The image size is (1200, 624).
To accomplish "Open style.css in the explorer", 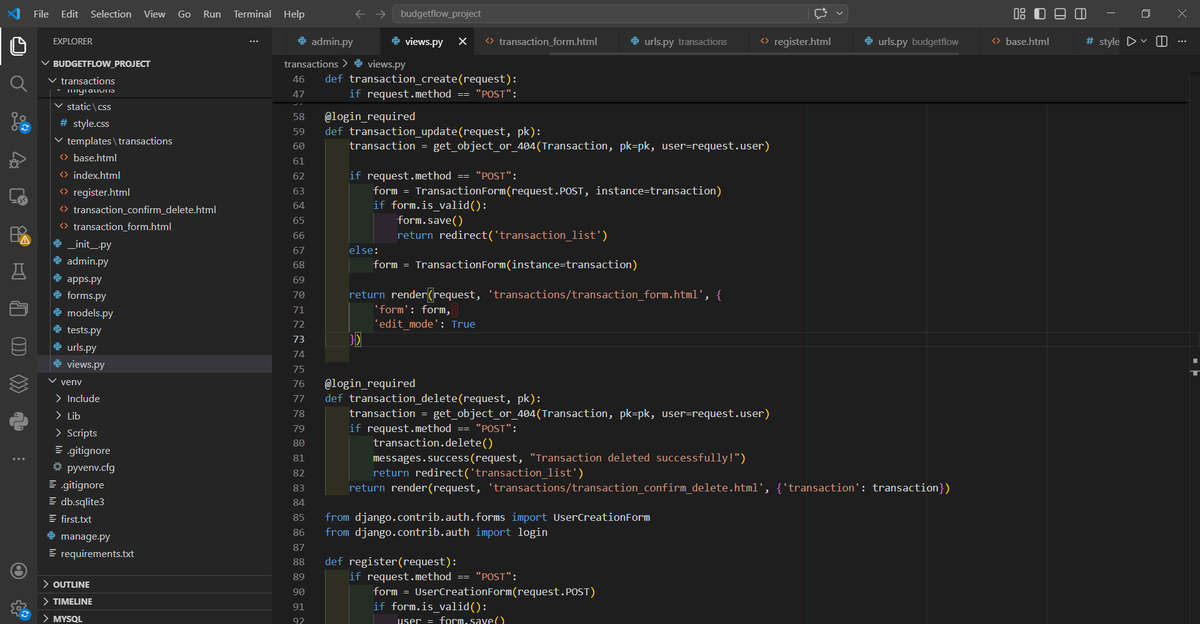I will point(91,124).
